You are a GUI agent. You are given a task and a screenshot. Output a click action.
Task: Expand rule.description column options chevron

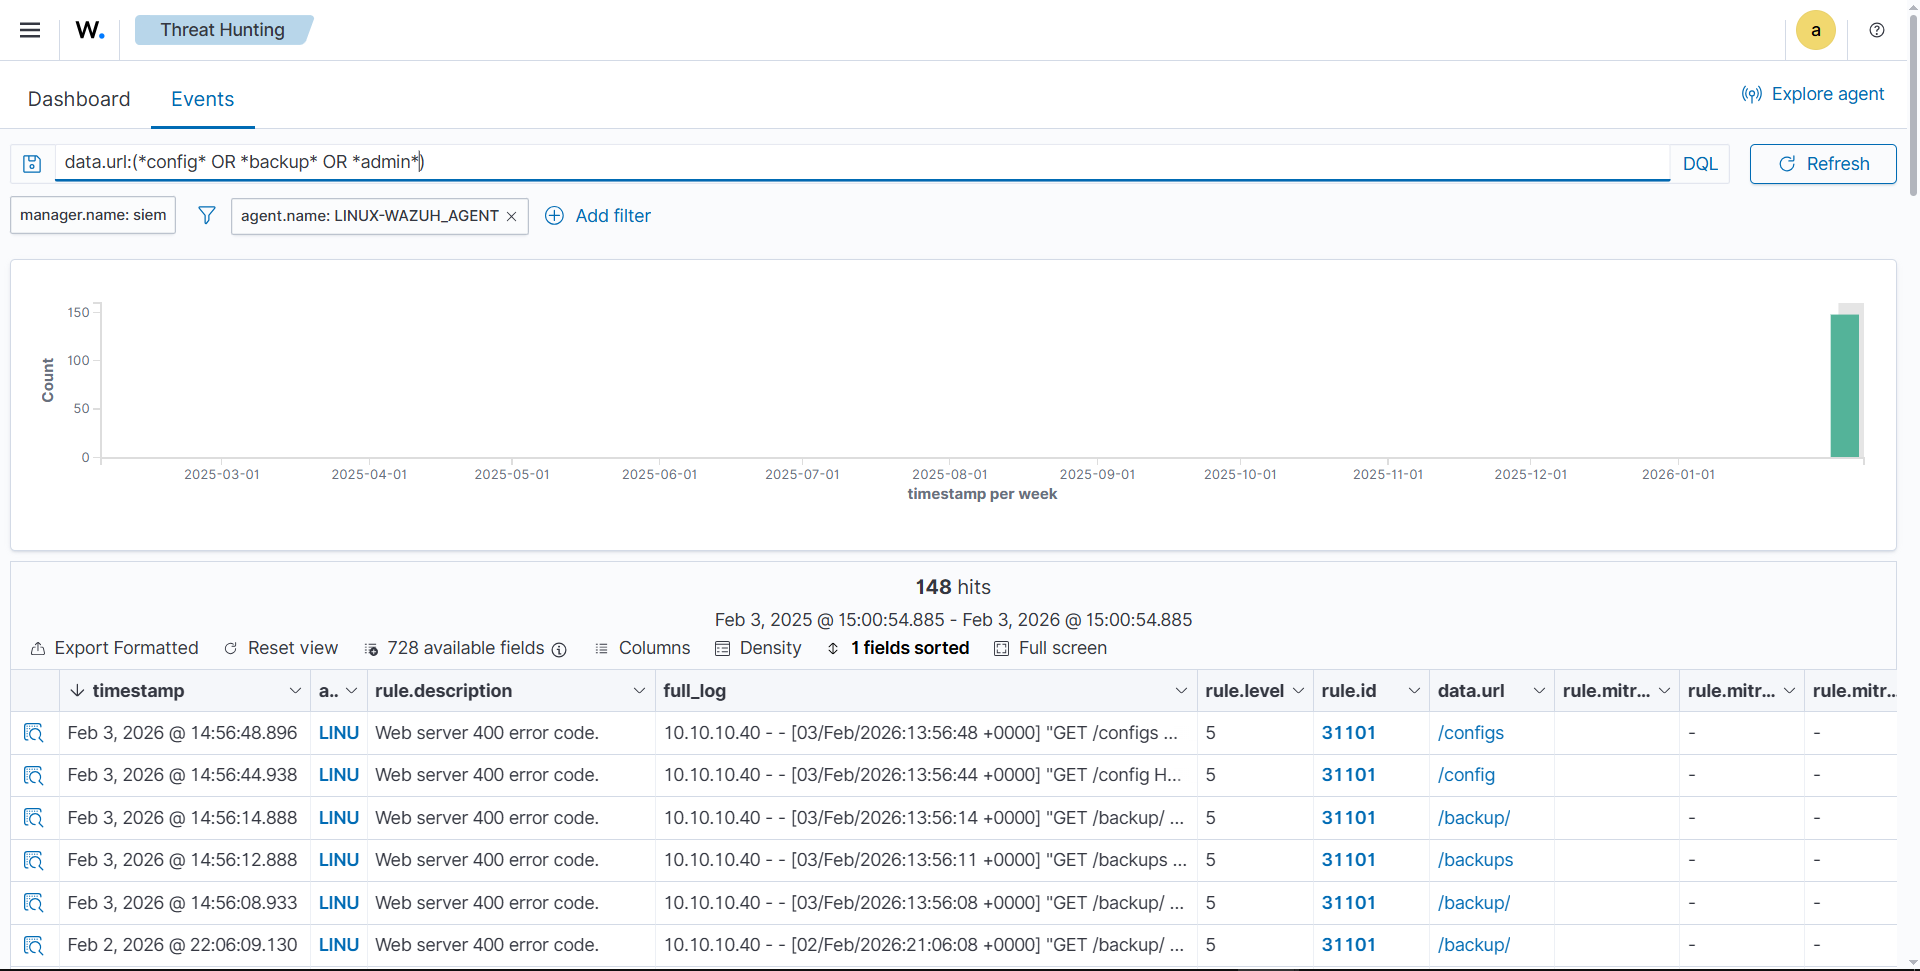[x=639, y=691]
